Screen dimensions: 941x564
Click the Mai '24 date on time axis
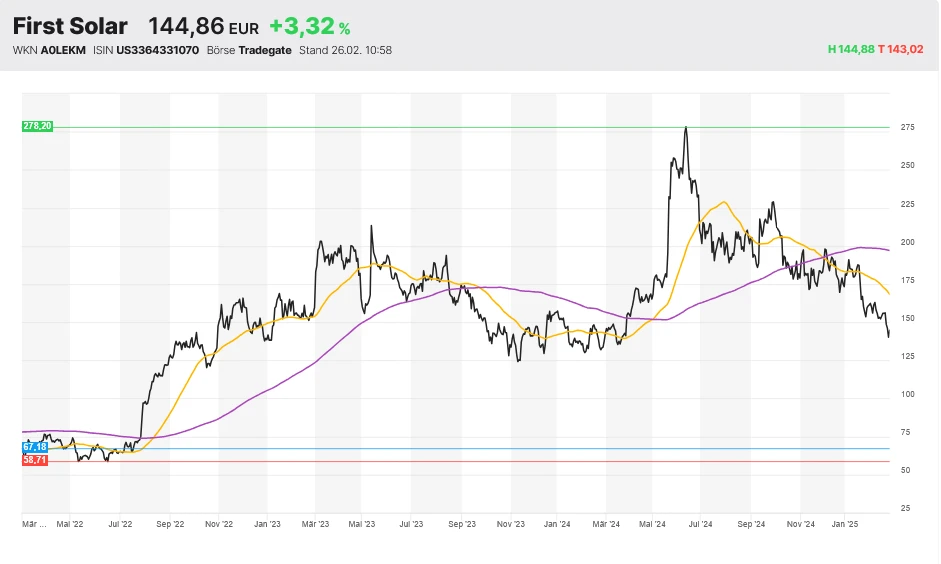(x=652, y=523)
